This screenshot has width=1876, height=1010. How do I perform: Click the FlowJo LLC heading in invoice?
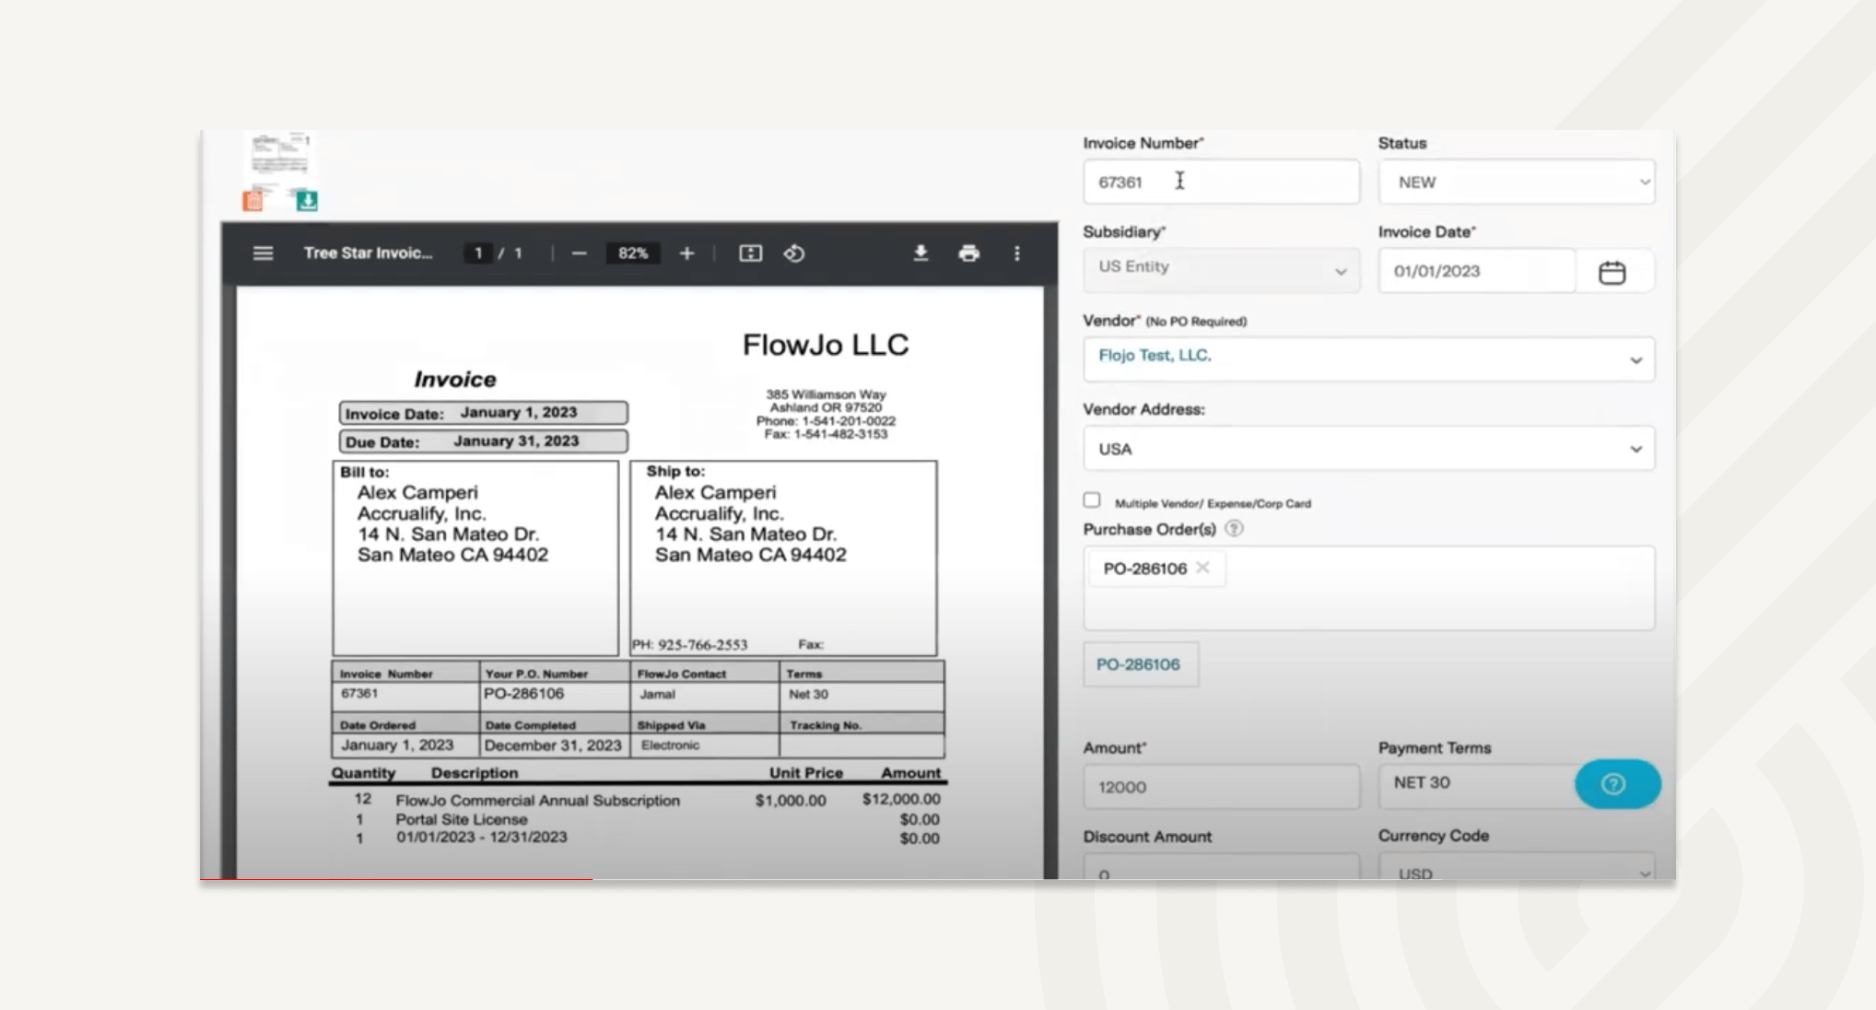[x=825, y=345]
